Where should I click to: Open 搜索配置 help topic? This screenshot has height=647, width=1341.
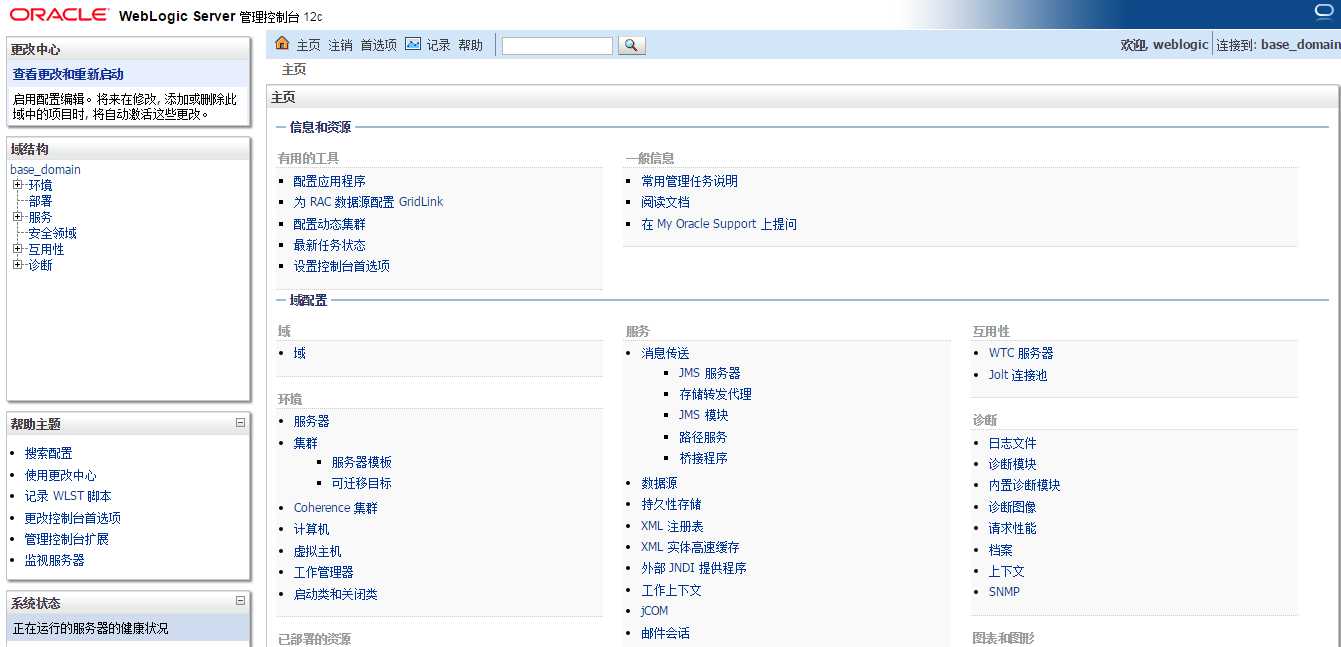click(x=49, y=453)
